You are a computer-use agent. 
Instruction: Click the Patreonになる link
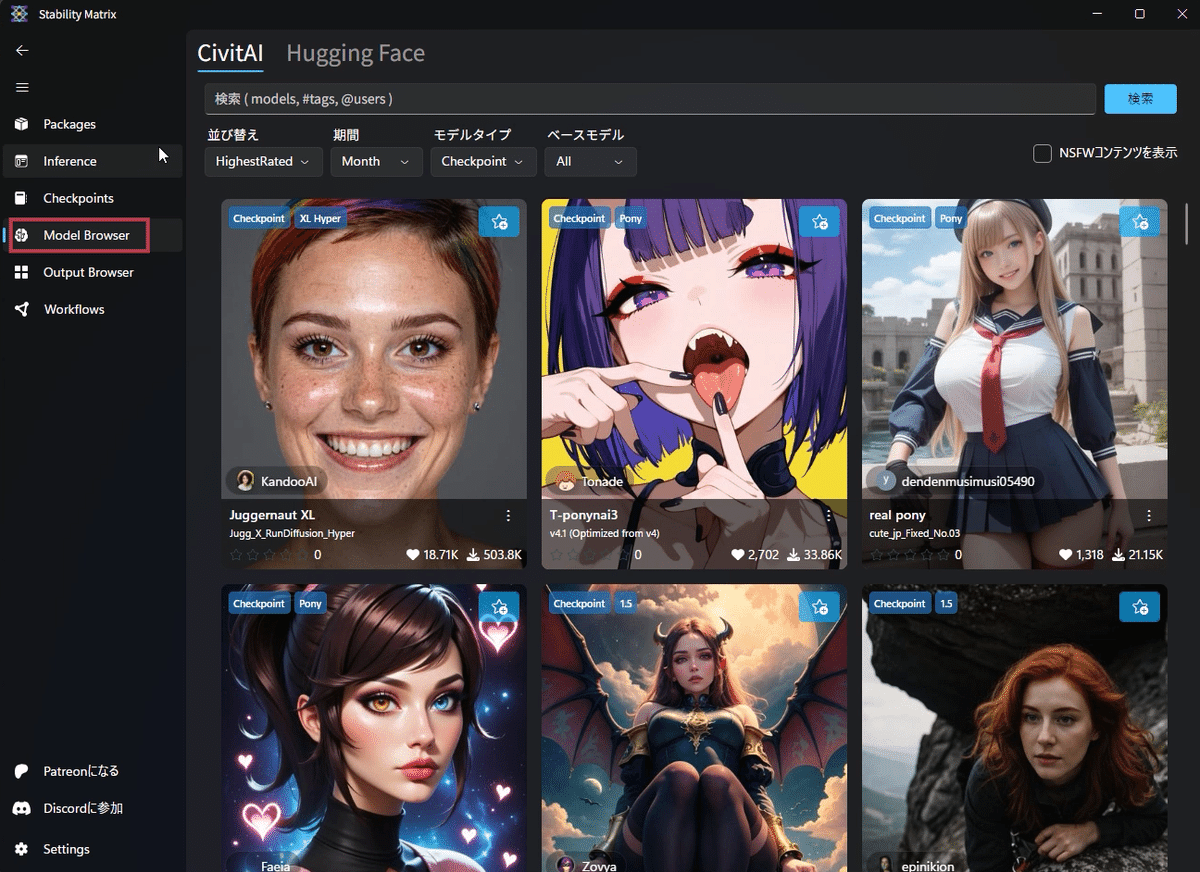tap(81, 771)
